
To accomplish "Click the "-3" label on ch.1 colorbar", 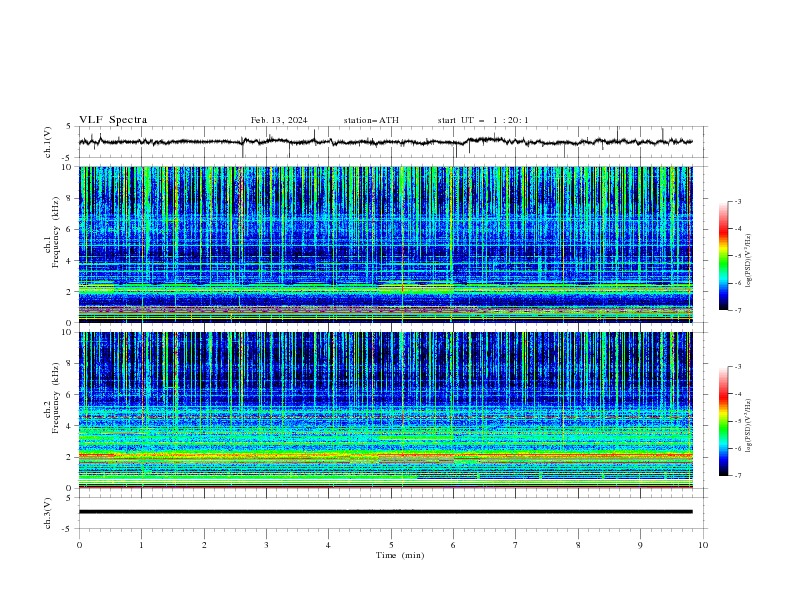I will pos(738,201).
